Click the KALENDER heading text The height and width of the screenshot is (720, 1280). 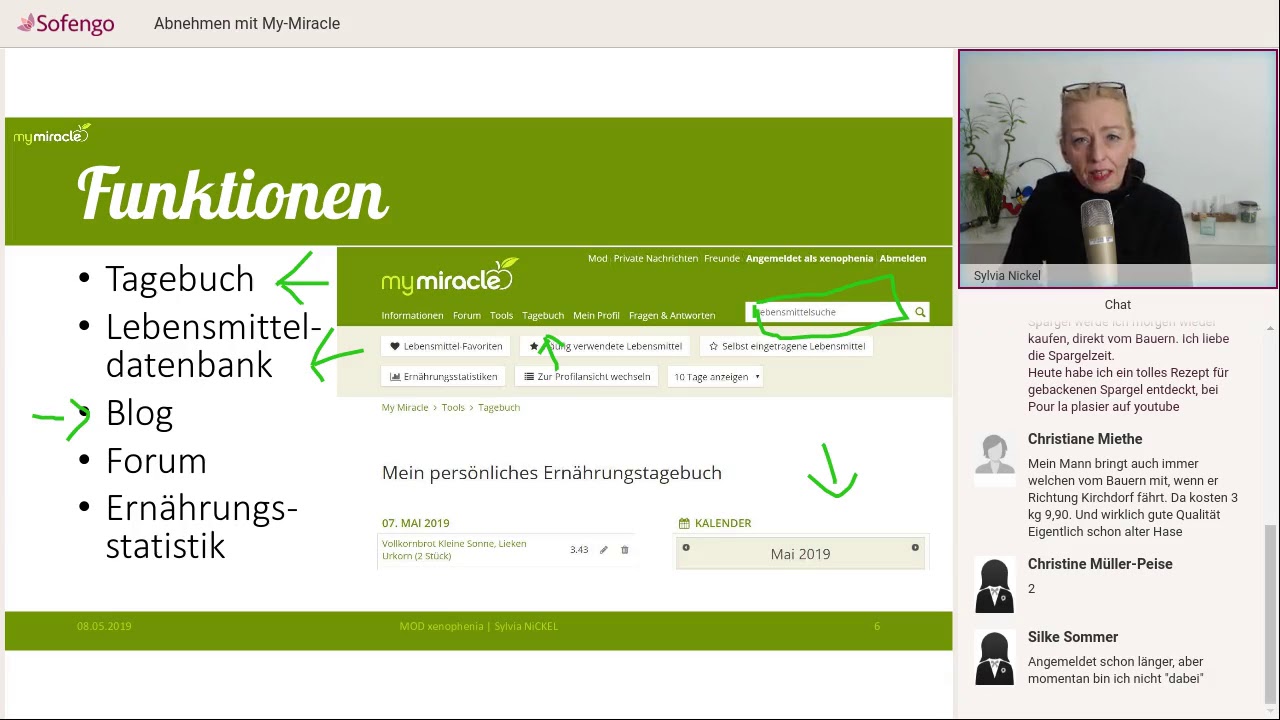point(723,523)
